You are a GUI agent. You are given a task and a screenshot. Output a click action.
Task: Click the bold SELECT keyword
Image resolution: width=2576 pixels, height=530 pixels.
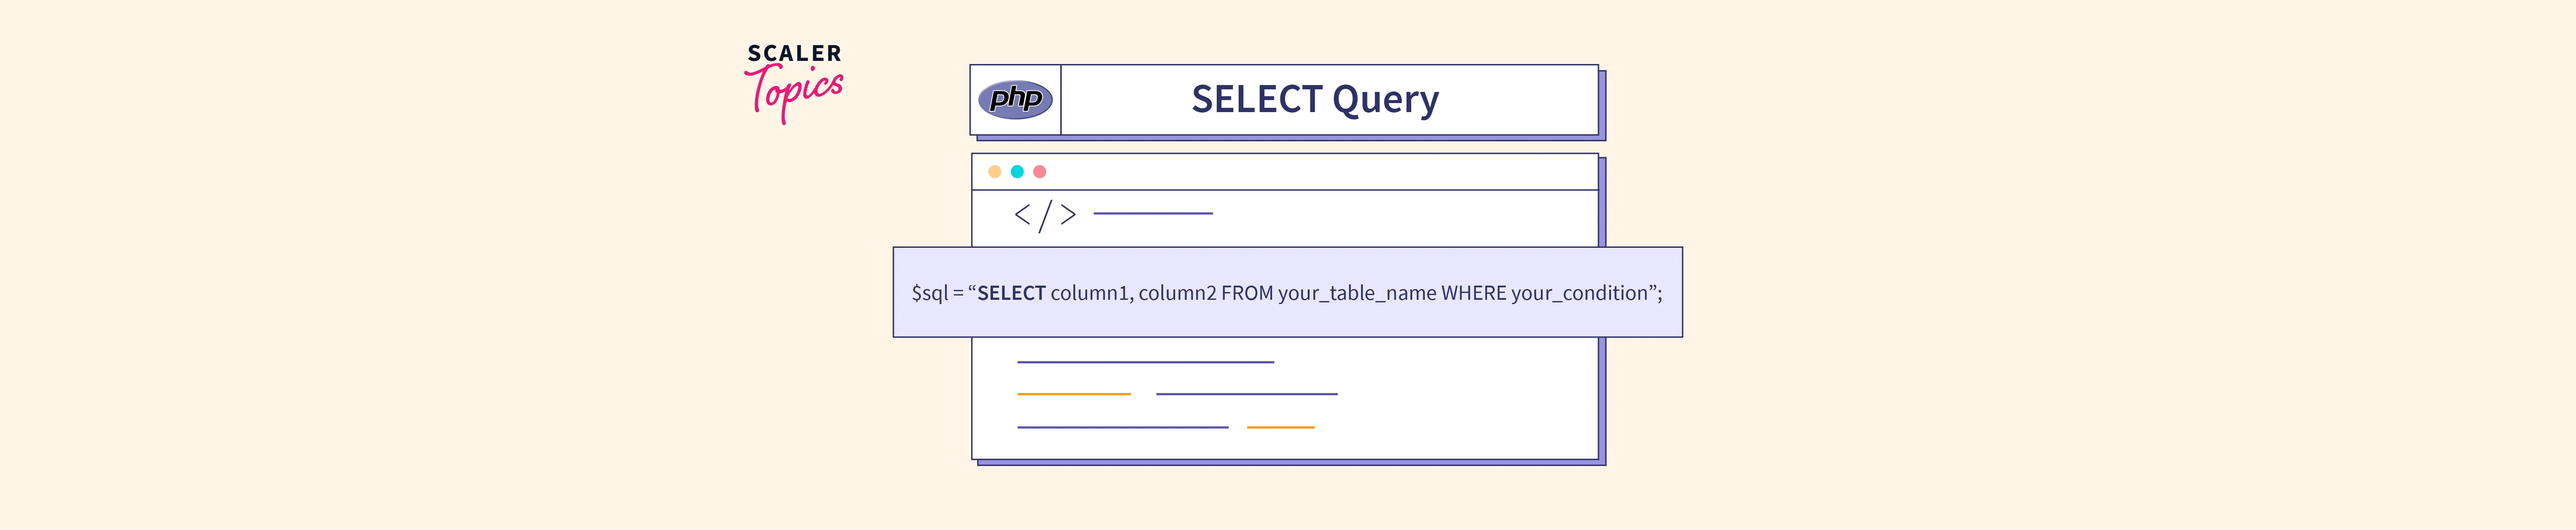1011,293
